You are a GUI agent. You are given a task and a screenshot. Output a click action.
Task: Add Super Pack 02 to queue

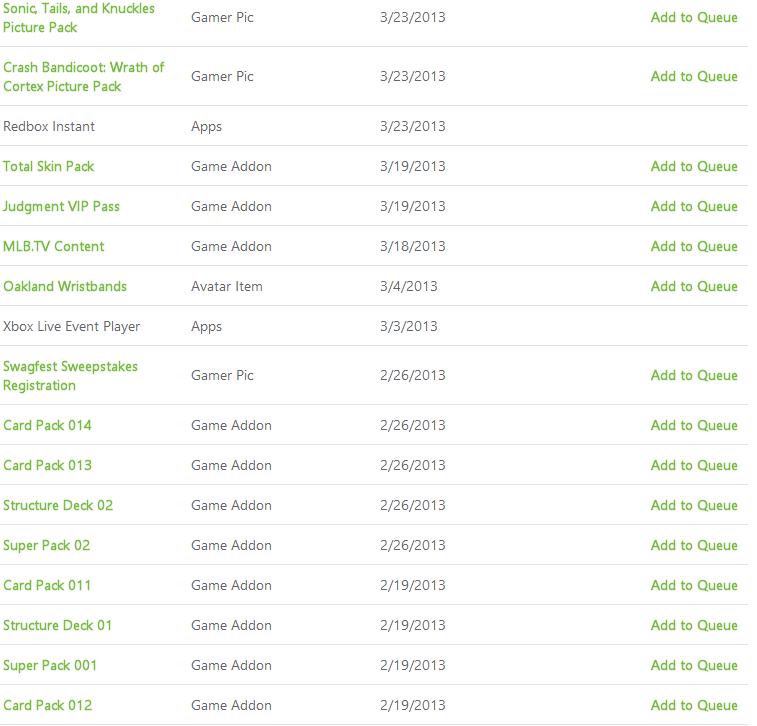click(x=694, y=546)
